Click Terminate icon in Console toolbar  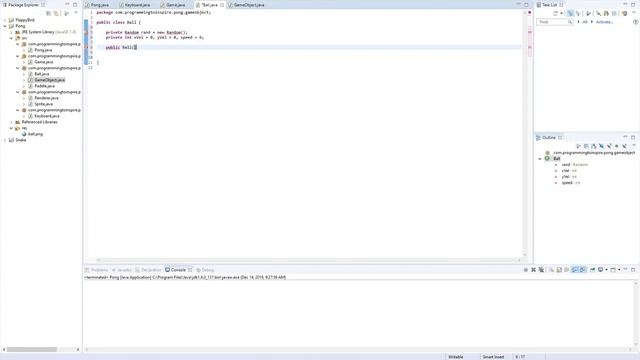[x=526, y=270]
